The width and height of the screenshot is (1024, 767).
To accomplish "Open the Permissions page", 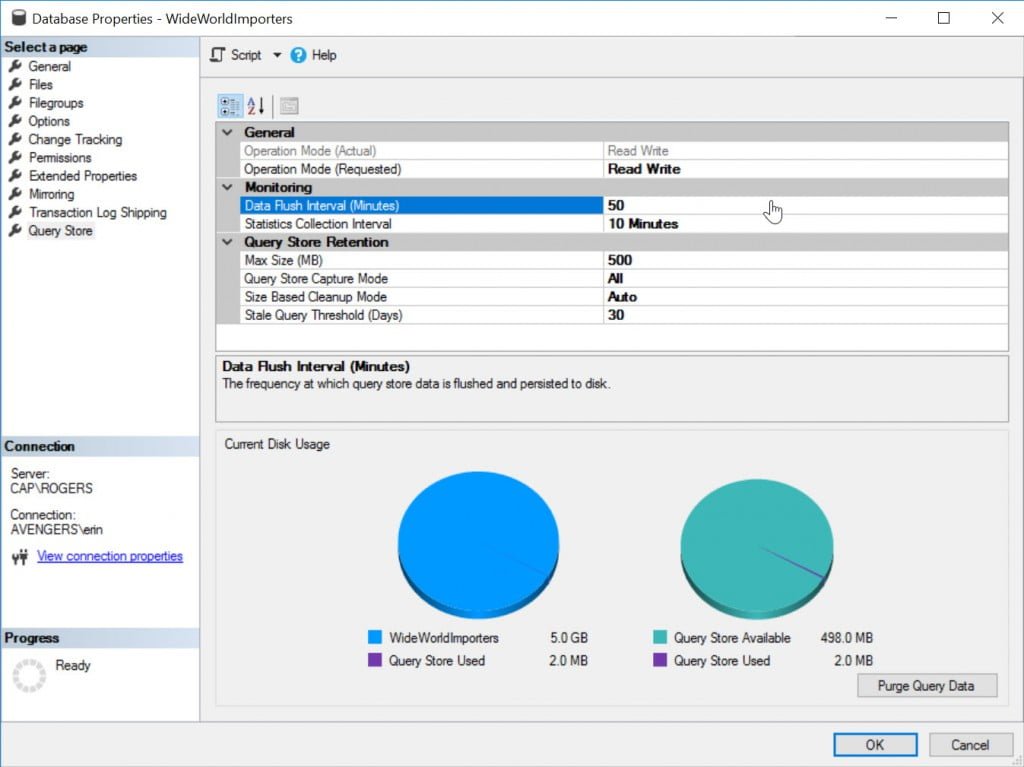I will pos(60,157).
